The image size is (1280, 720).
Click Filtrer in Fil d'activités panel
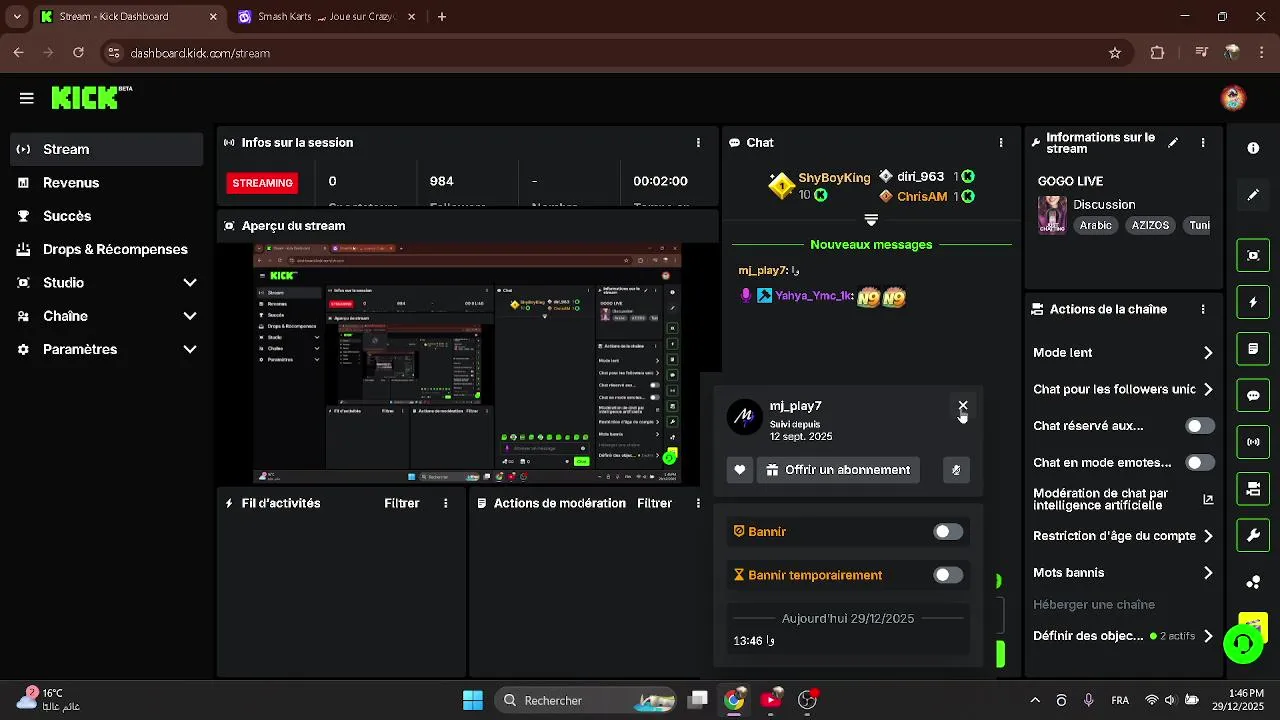pos(402,503)
